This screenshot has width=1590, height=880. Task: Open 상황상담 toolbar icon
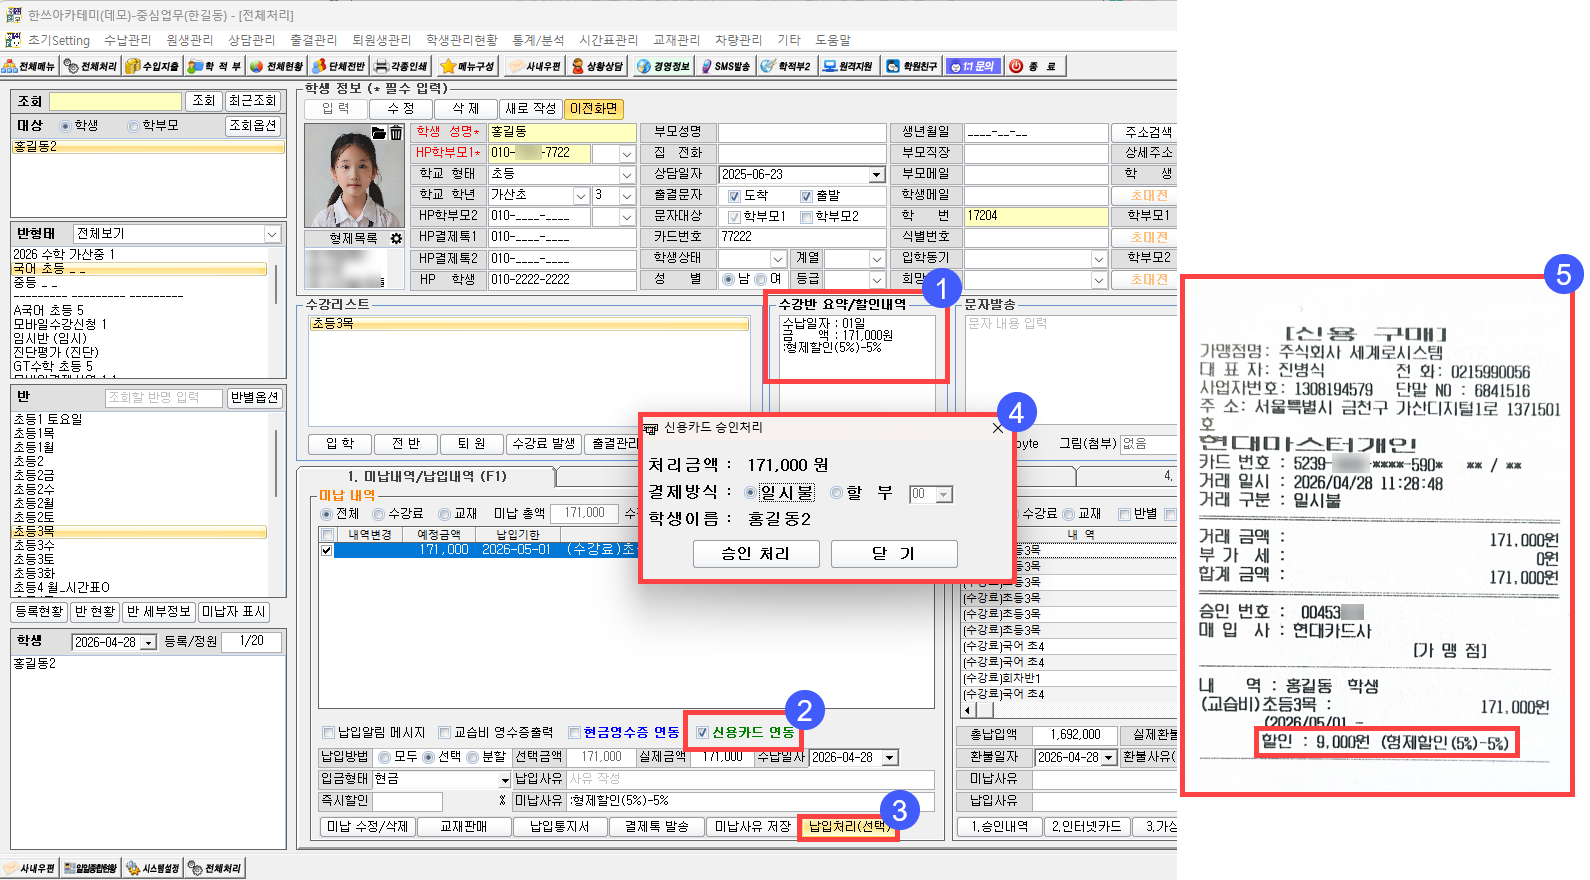597,66
